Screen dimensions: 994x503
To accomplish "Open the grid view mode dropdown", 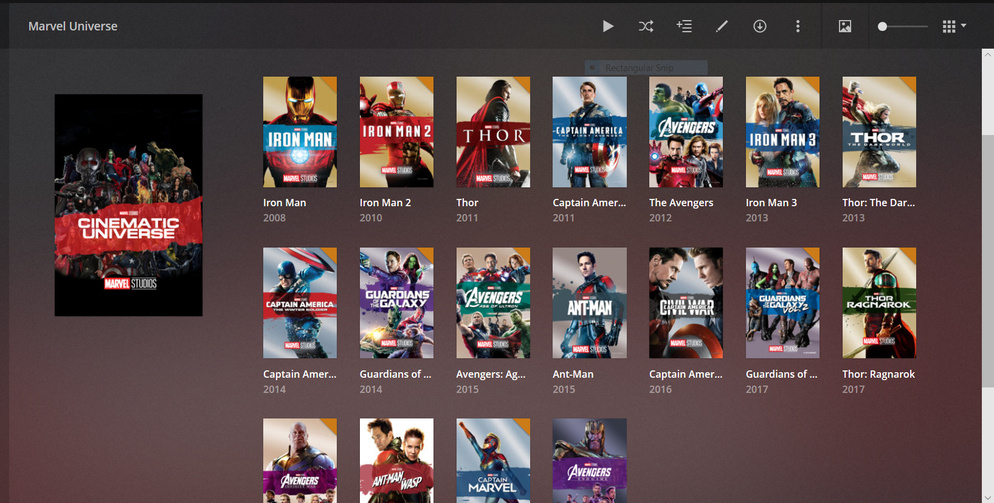I will coord(954,26).
